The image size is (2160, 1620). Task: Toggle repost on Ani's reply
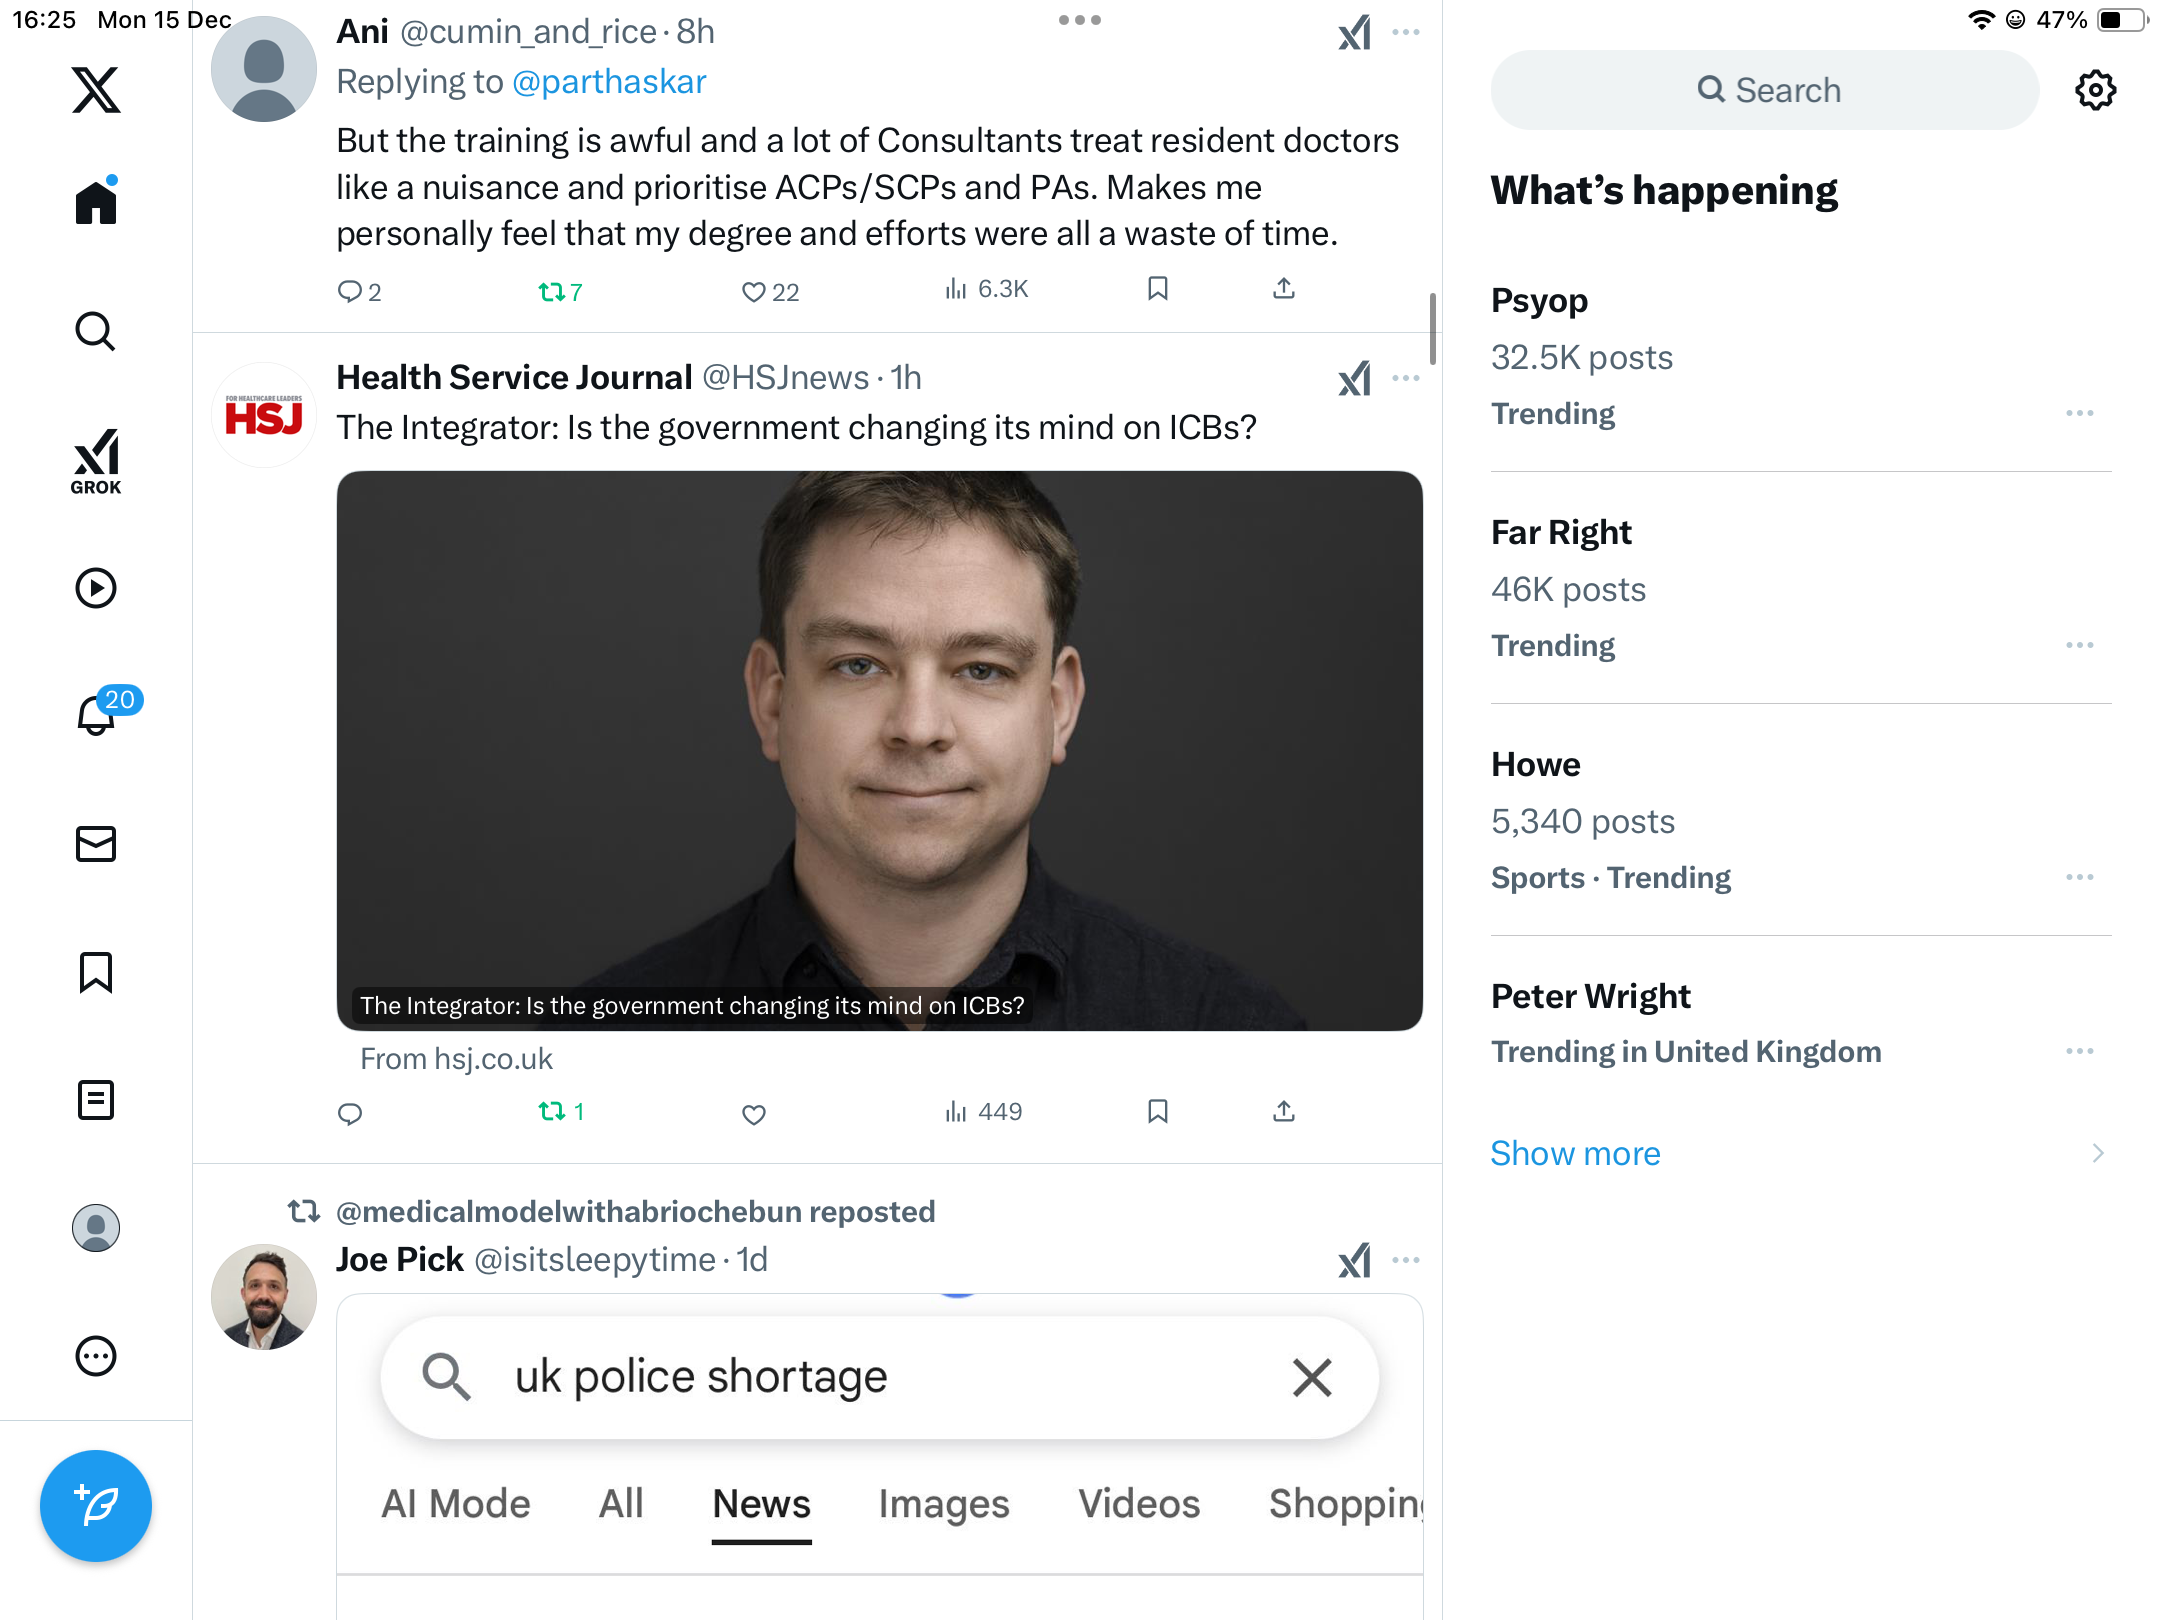pos(552,291)
